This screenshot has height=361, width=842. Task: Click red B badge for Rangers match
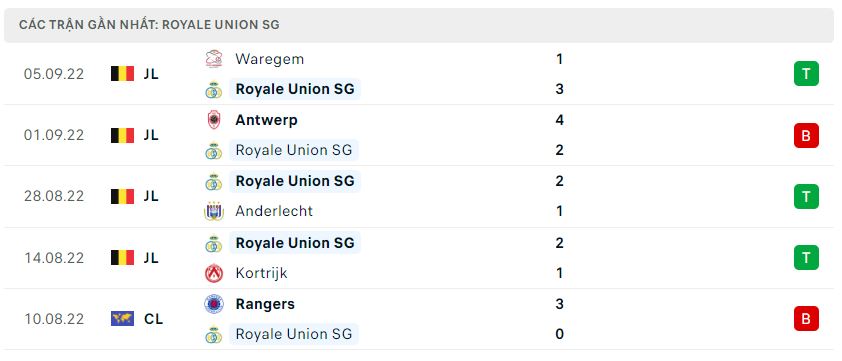806,319
